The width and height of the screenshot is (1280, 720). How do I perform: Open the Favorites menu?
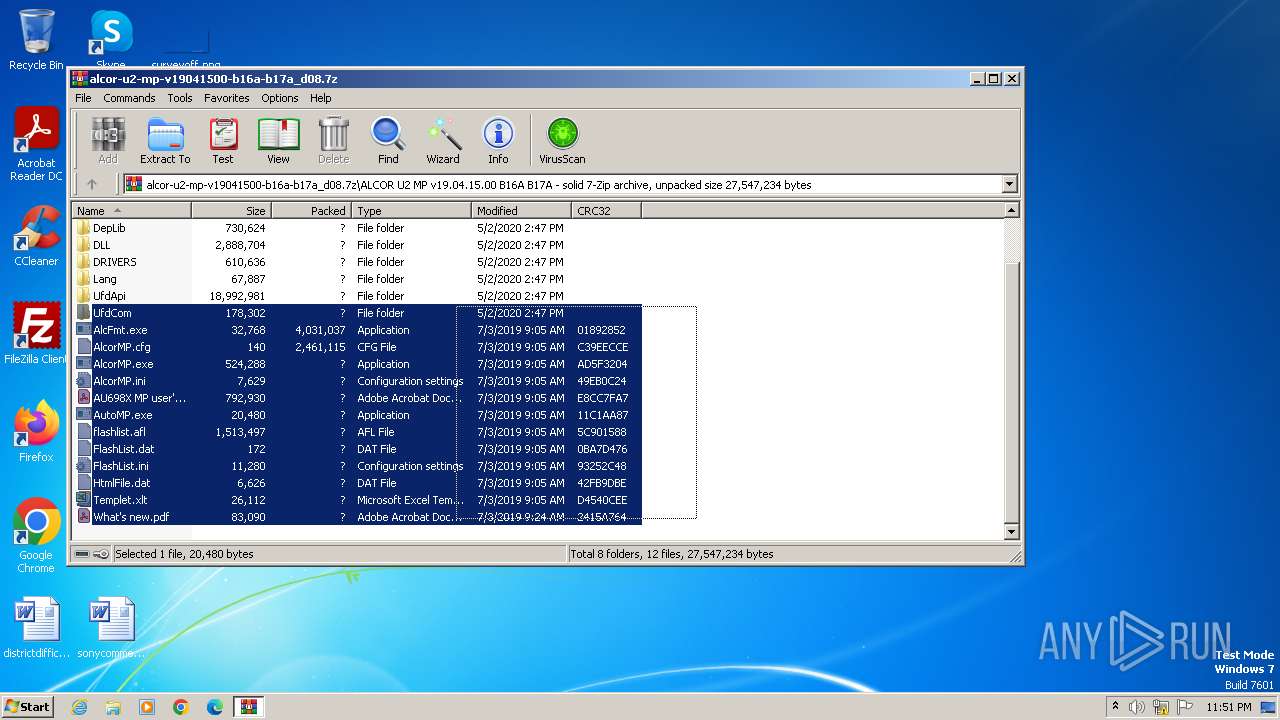(x=227, y=98)
